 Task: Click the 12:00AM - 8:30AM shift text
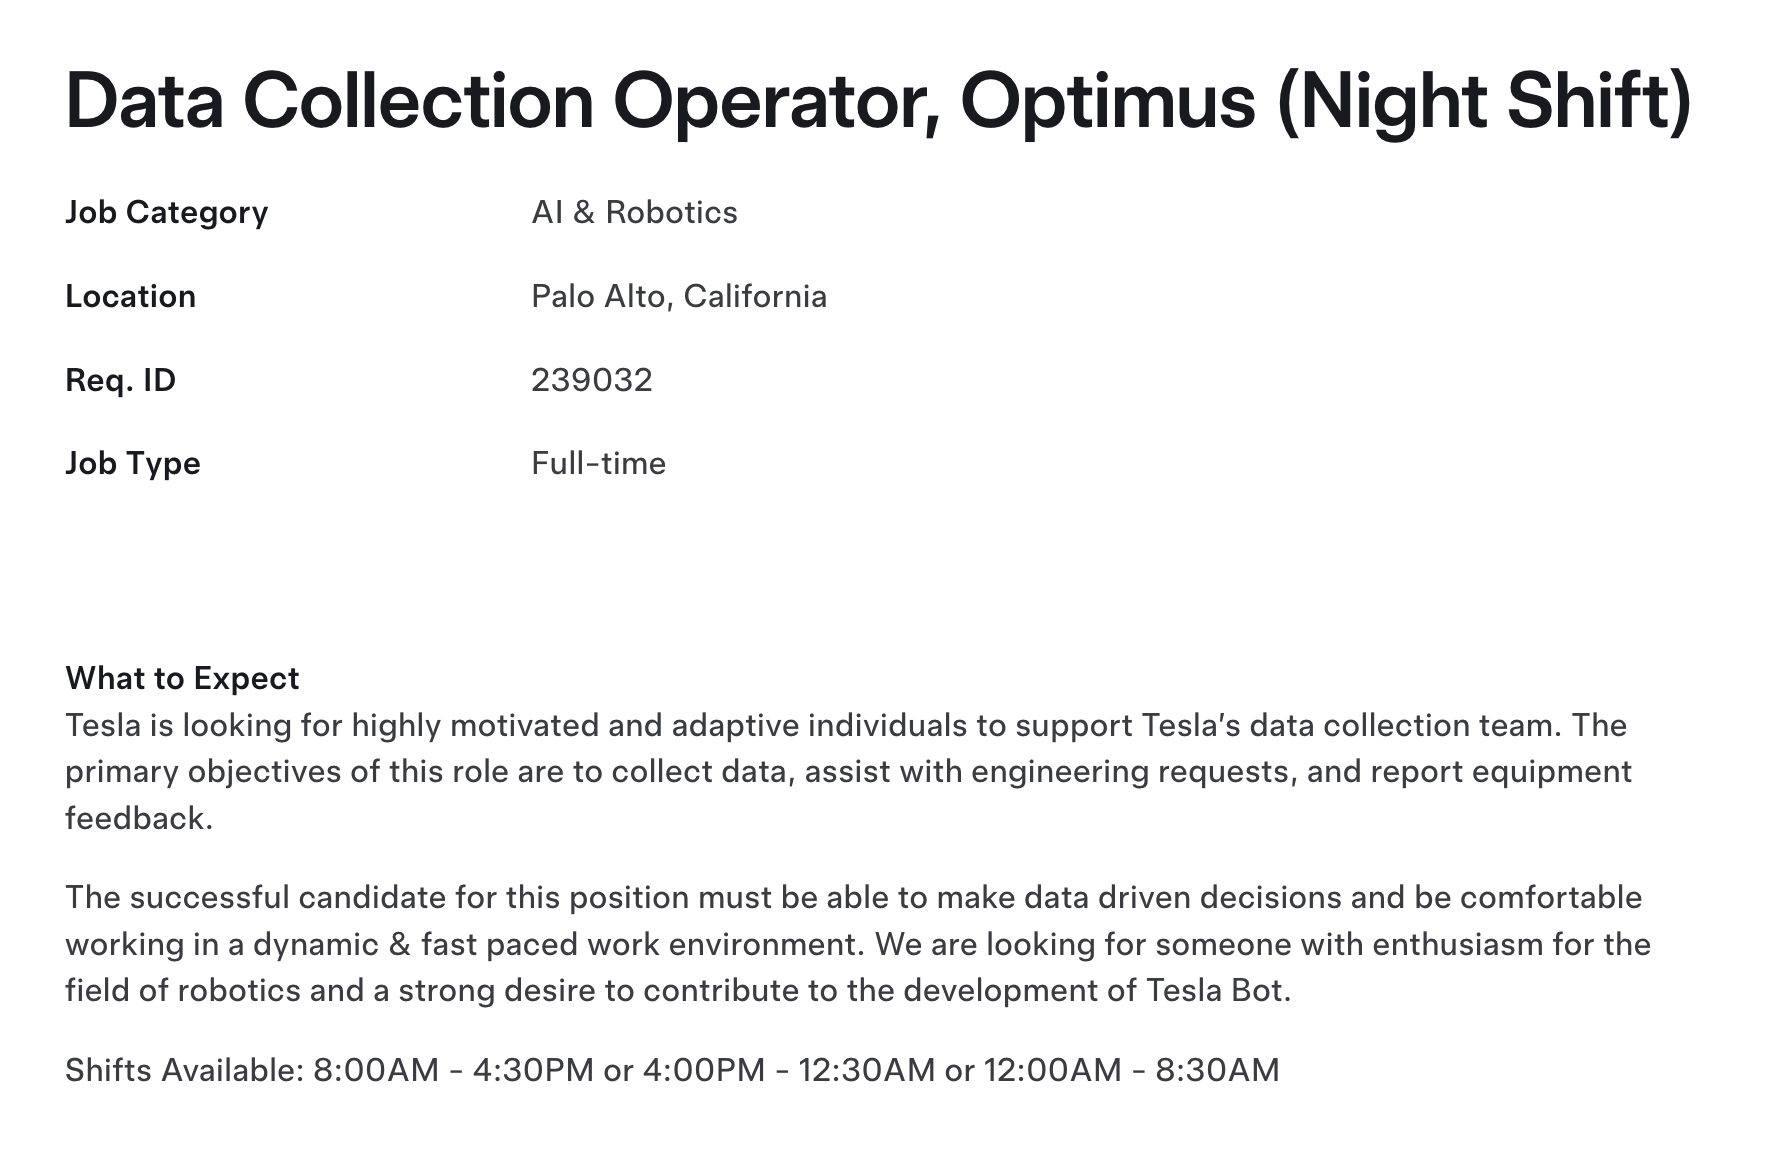[1132, 1070]
